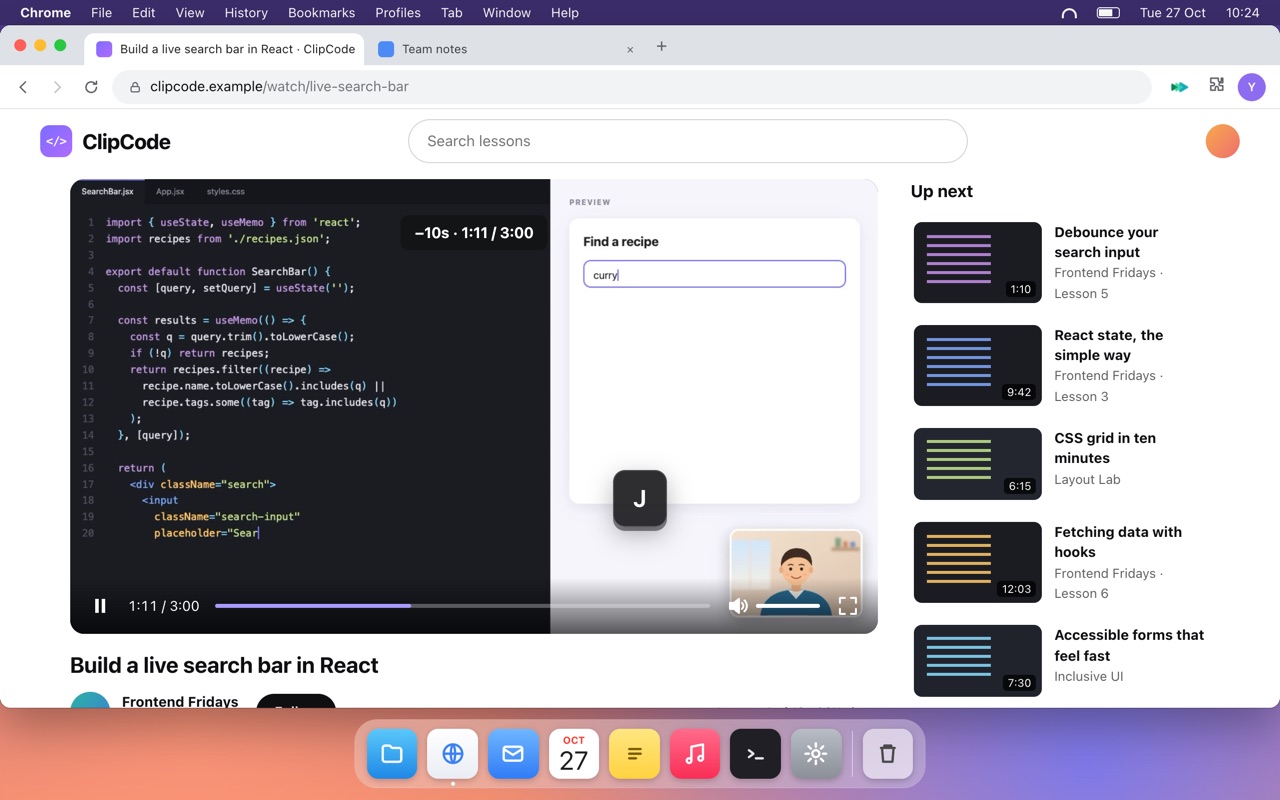Open Terminal from the Dock
This screenshot has width=1280, height=800.
[x=755, y=754]
